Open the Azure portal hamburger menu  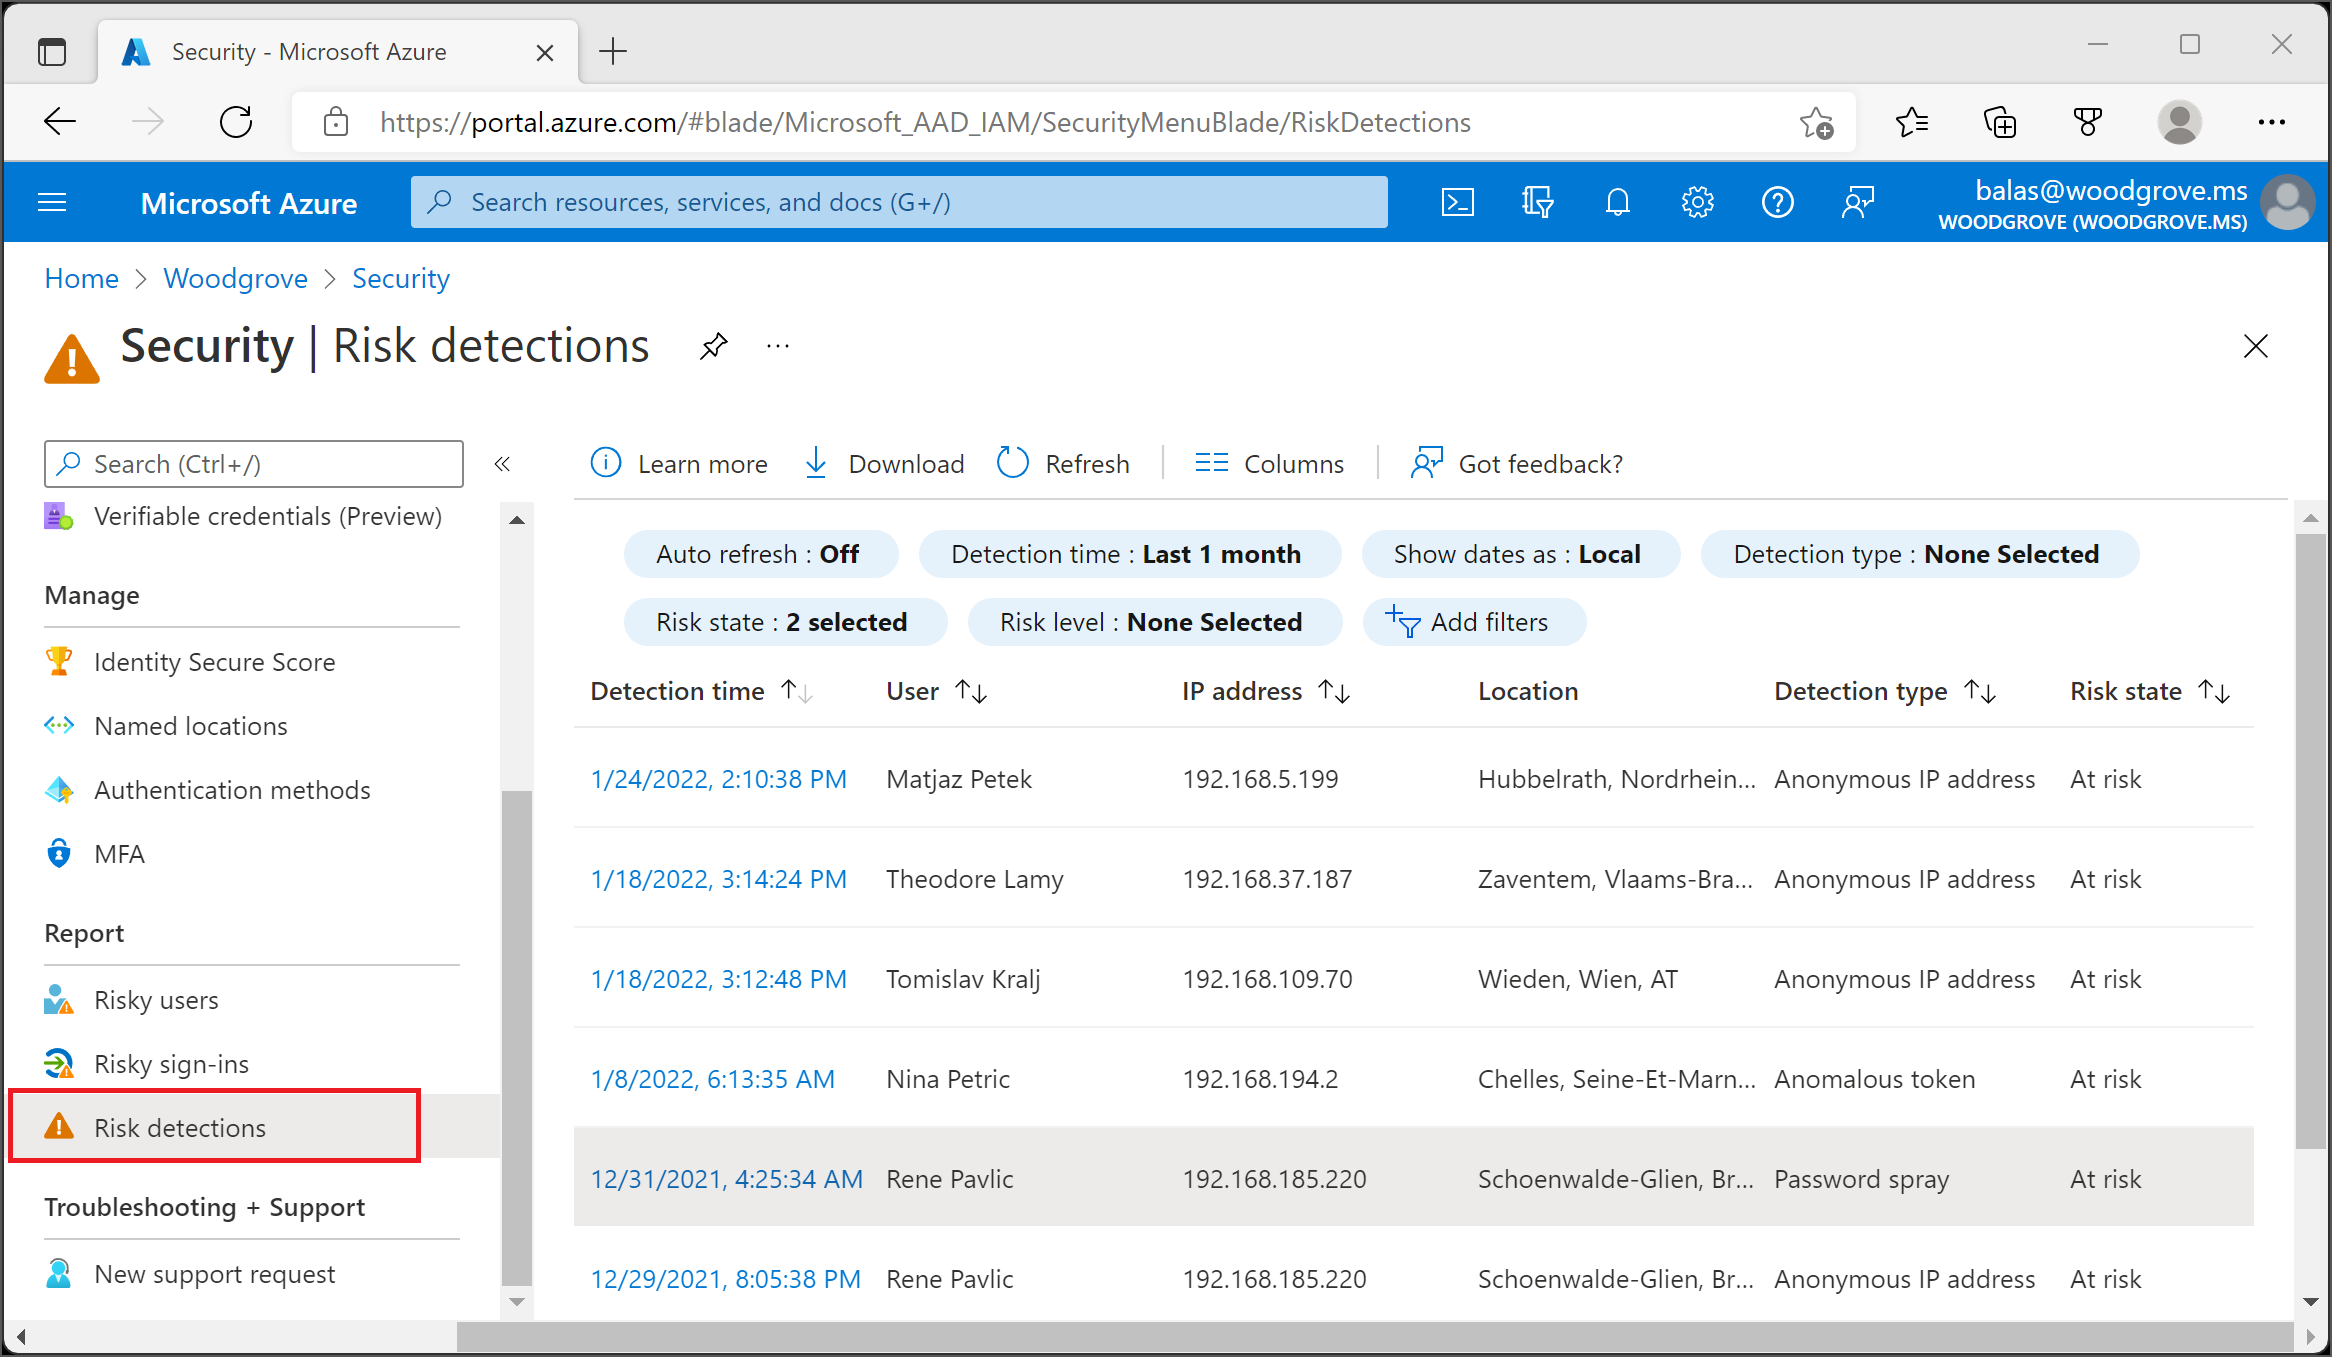click(52, 203)
